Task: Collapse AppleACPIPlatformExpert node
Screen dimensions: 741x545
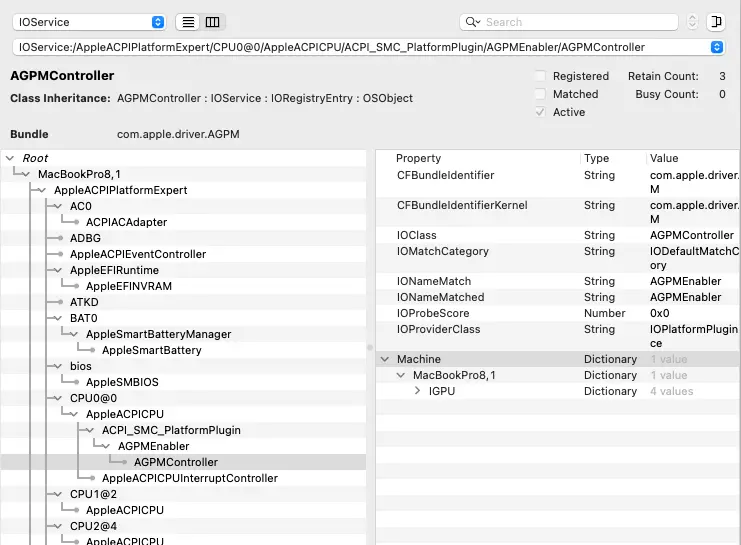Action: point(42,190)
